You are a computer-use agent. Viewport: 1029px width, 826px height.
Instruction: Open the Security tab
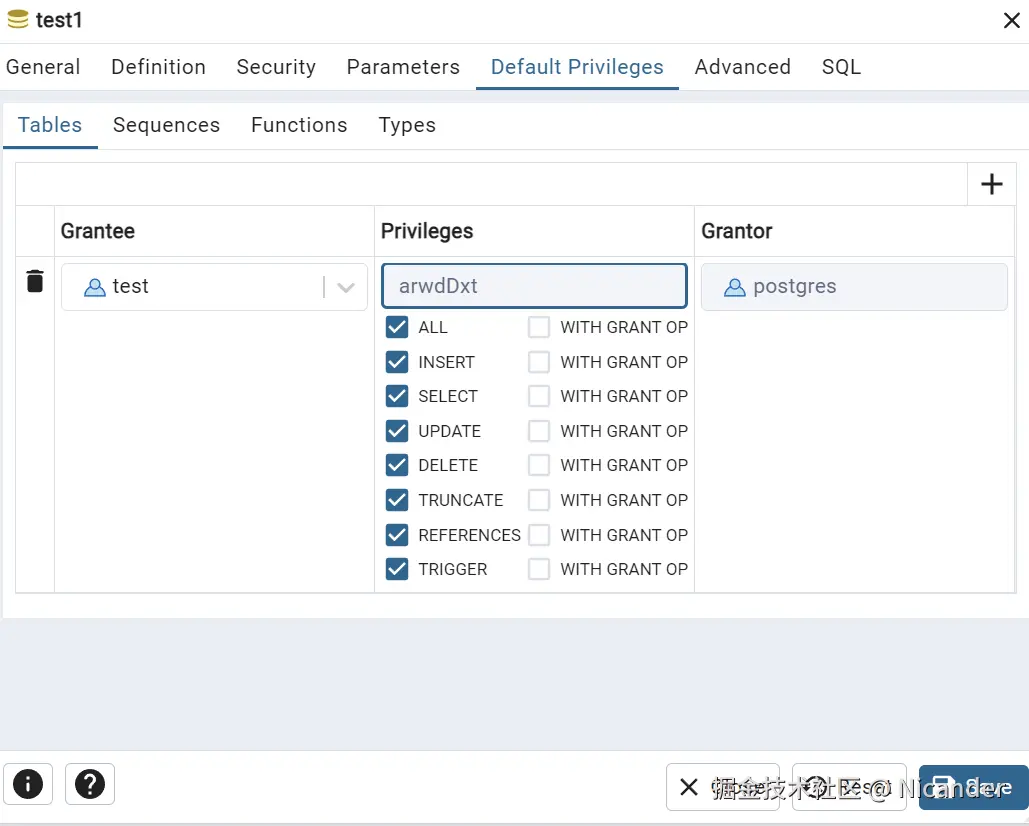(x=276, y=67)
